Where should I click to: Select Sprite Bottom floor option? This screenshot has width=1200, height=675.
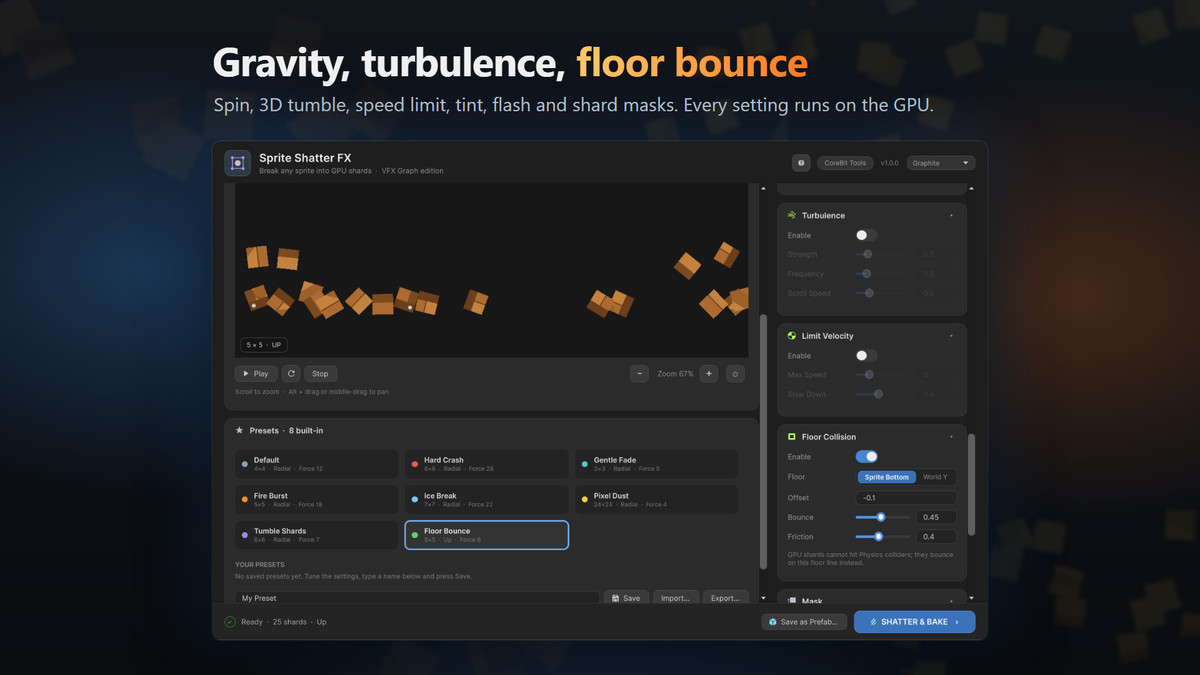887,477
